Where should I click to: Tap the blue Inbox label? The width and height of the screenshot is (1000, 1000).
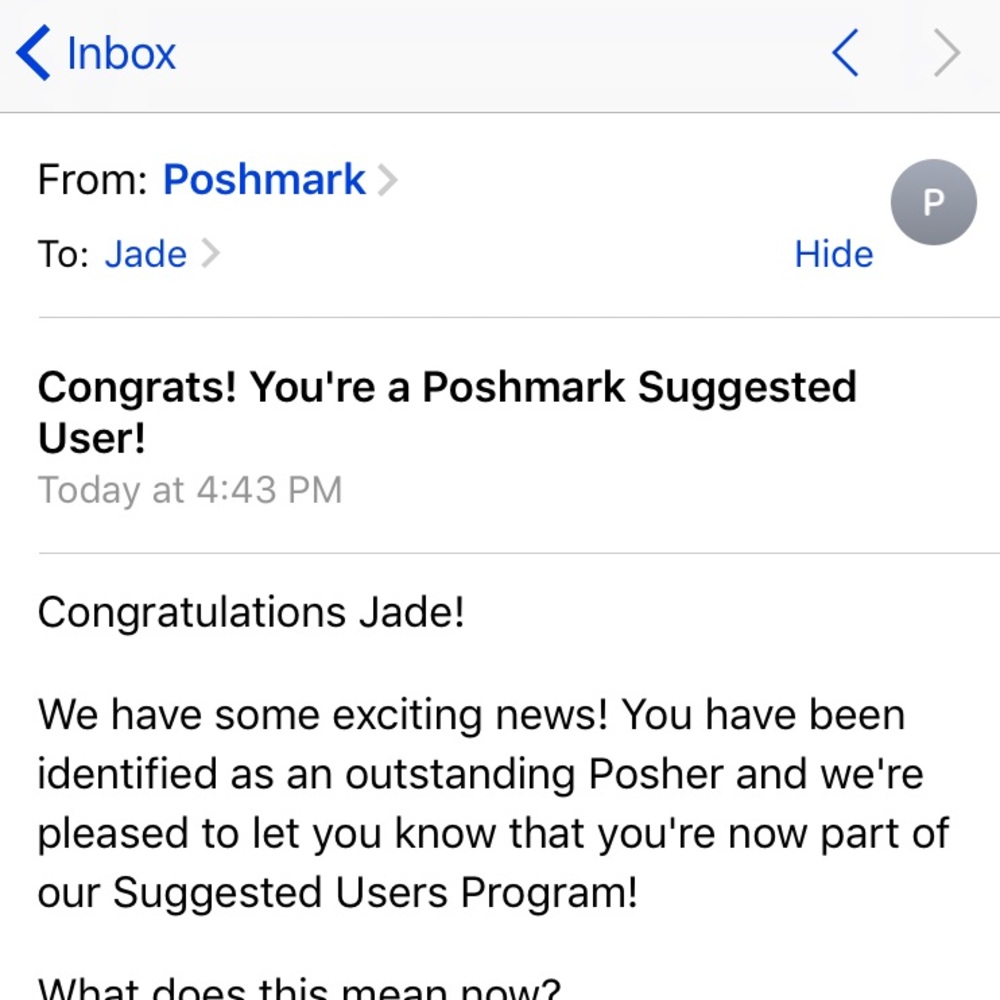point(120,53)
